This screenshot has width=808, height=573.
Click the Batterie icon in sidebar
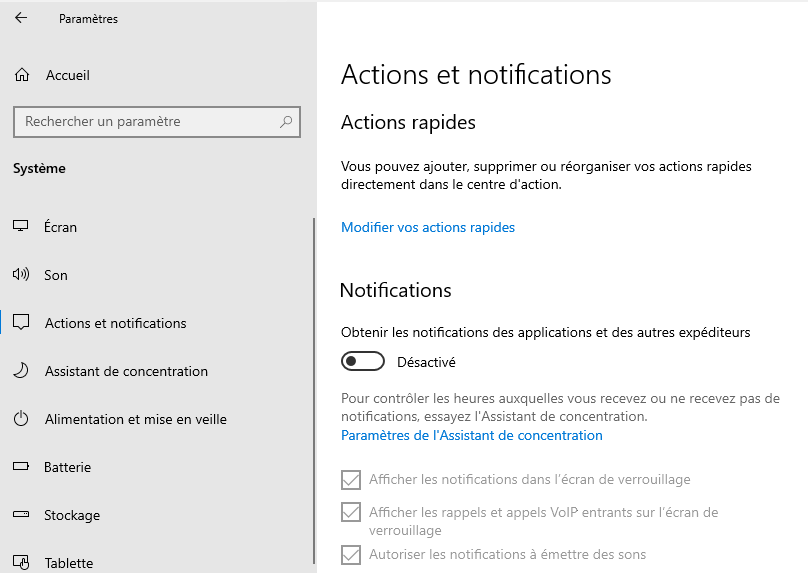pyautogui.click(x=21, y=467)
